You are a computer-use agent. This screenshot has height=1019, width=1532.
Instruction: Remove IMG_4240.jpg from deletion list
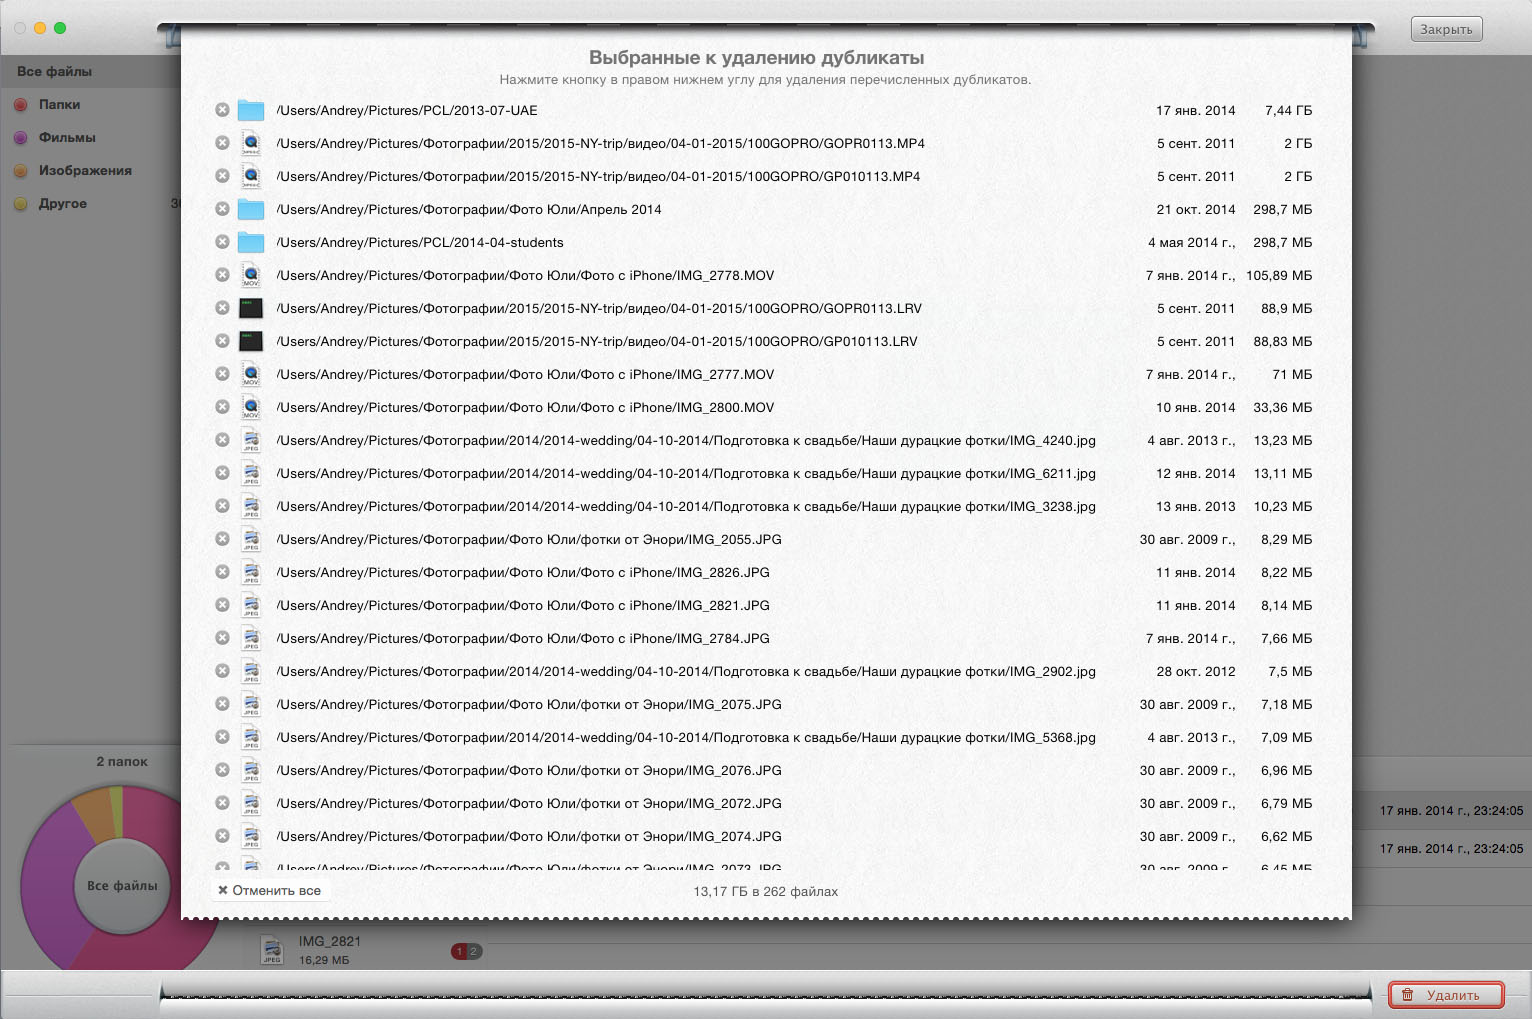point(222,440)
